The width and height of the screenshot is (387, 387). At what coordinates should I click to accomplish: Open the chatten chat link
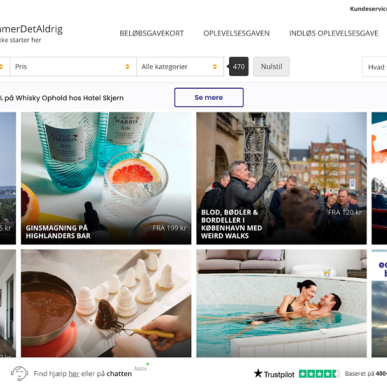coord(119,374)
